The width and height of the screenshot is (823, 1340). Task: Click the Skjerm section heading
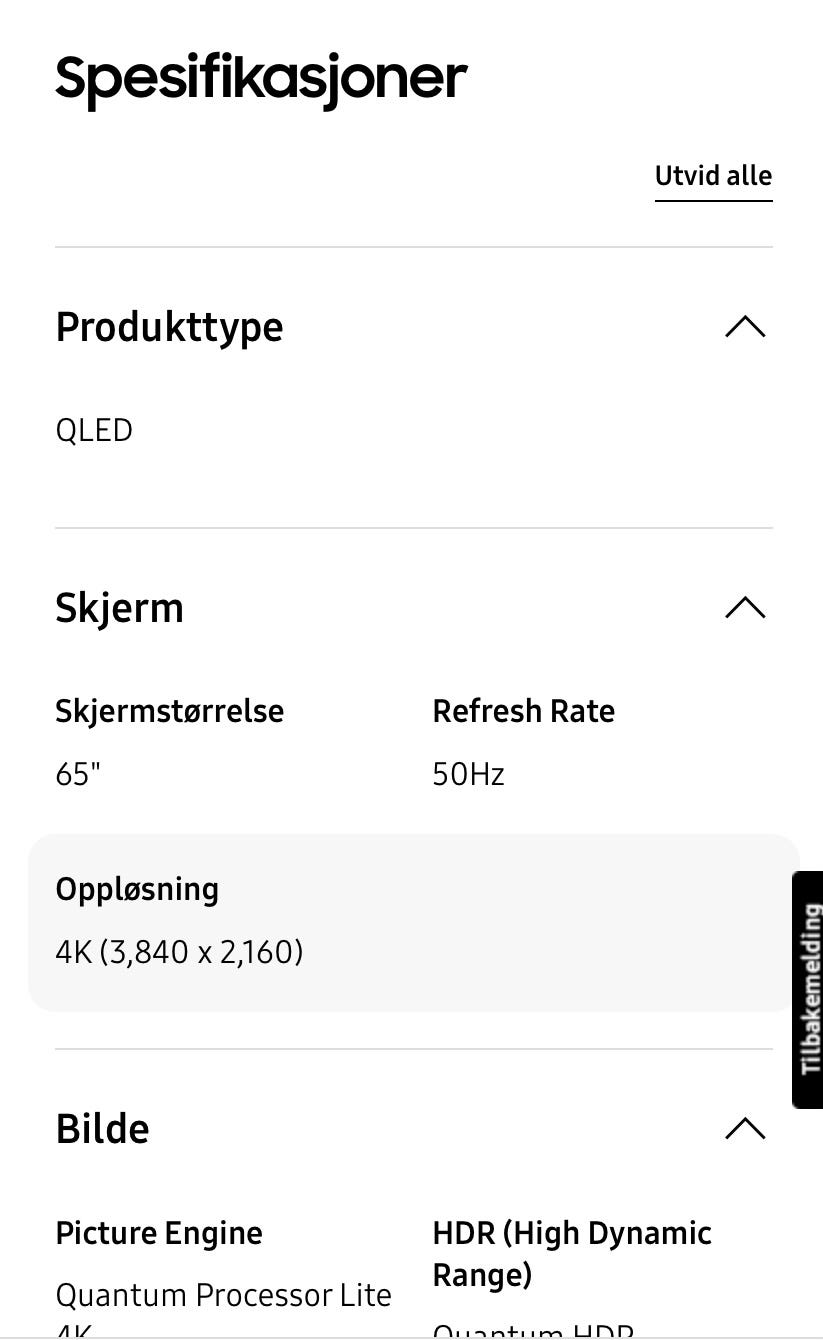click(119, 608)
